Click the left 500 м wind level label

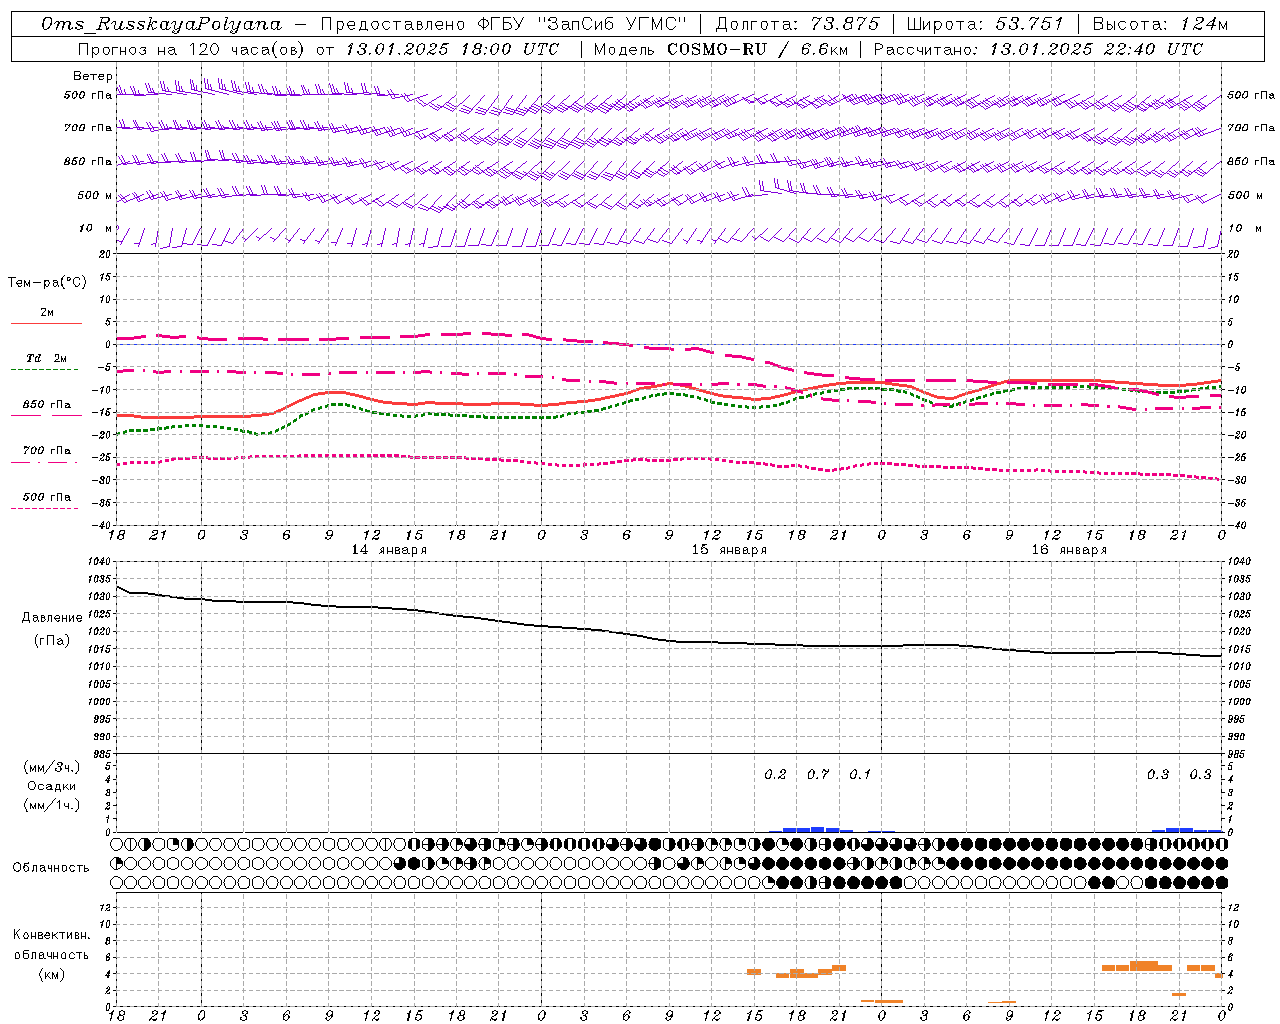pos(96,195)
